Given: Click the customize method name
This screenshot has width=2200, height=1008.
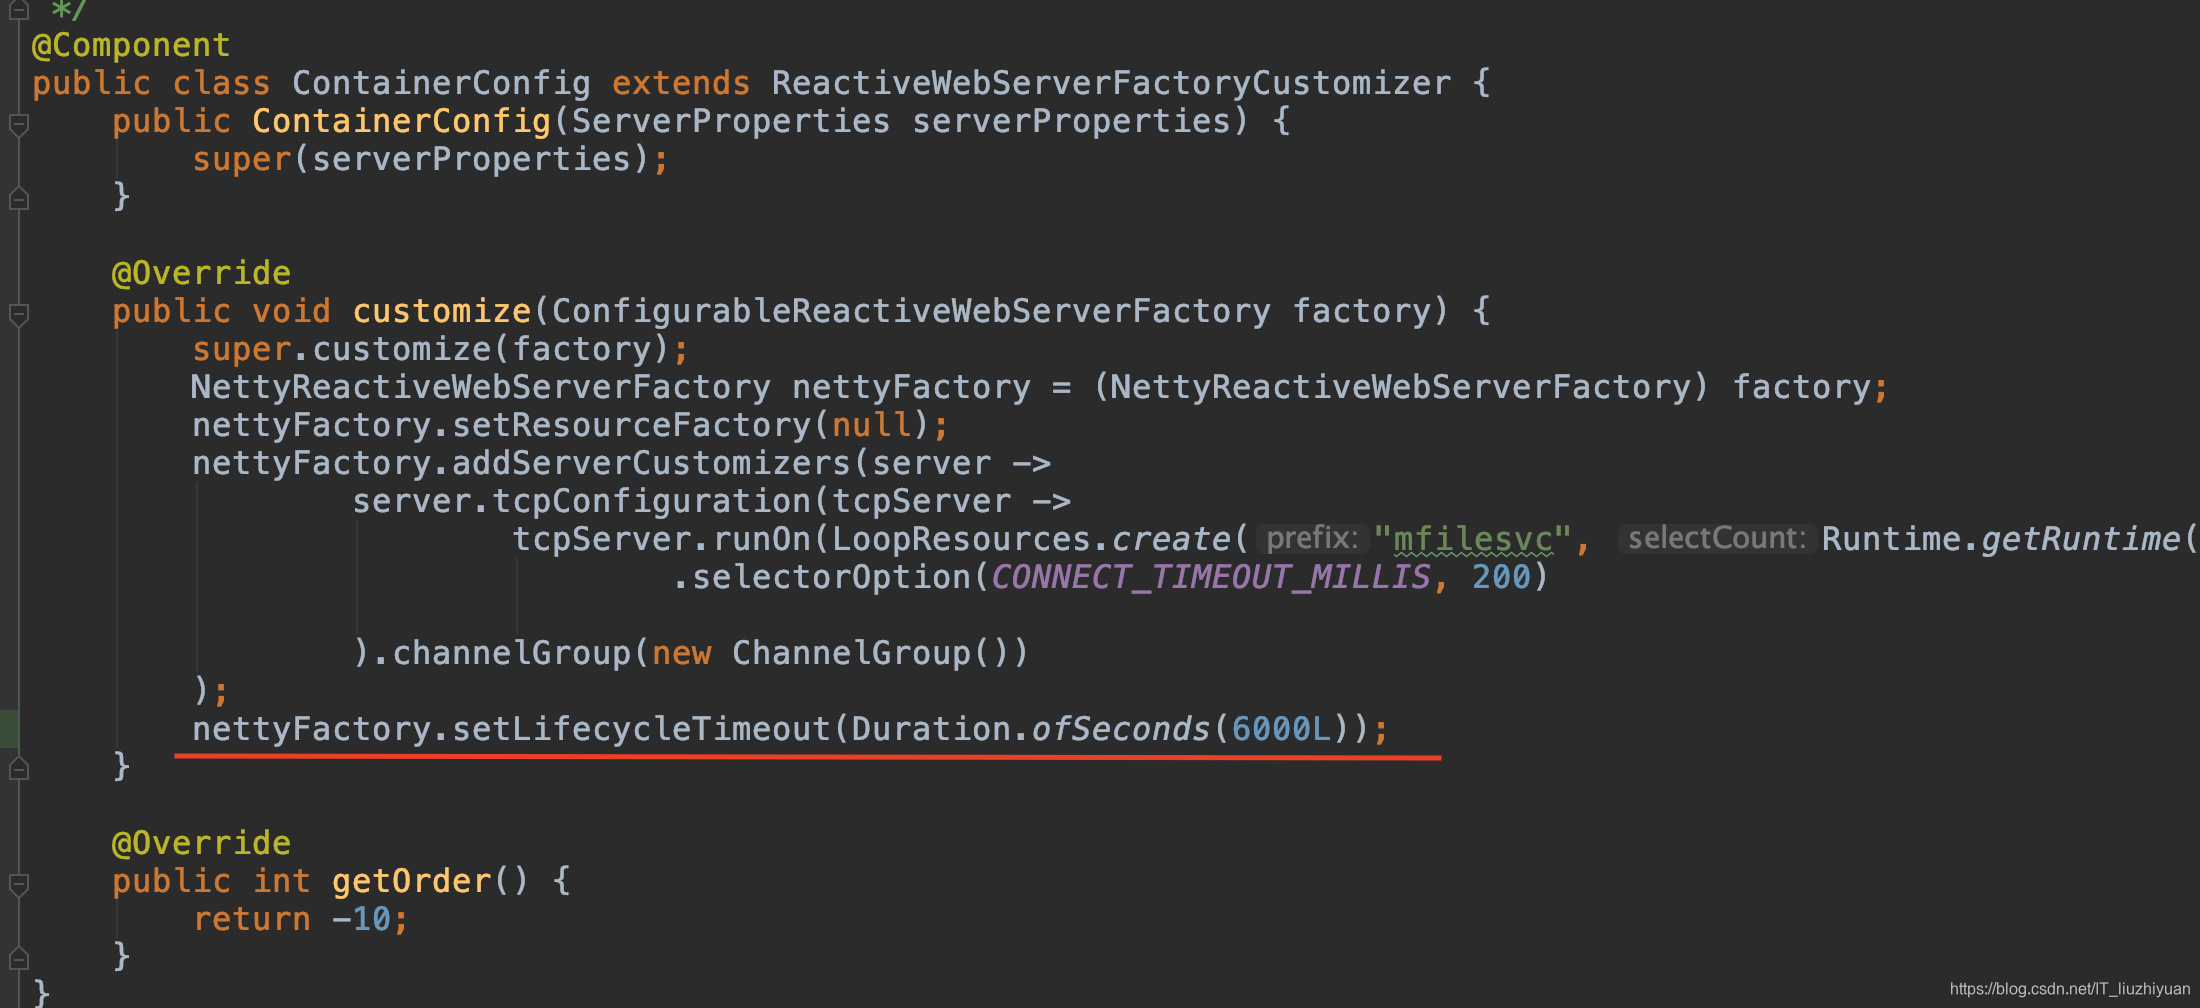Looking at the screenshot, I should coord(441,311).
